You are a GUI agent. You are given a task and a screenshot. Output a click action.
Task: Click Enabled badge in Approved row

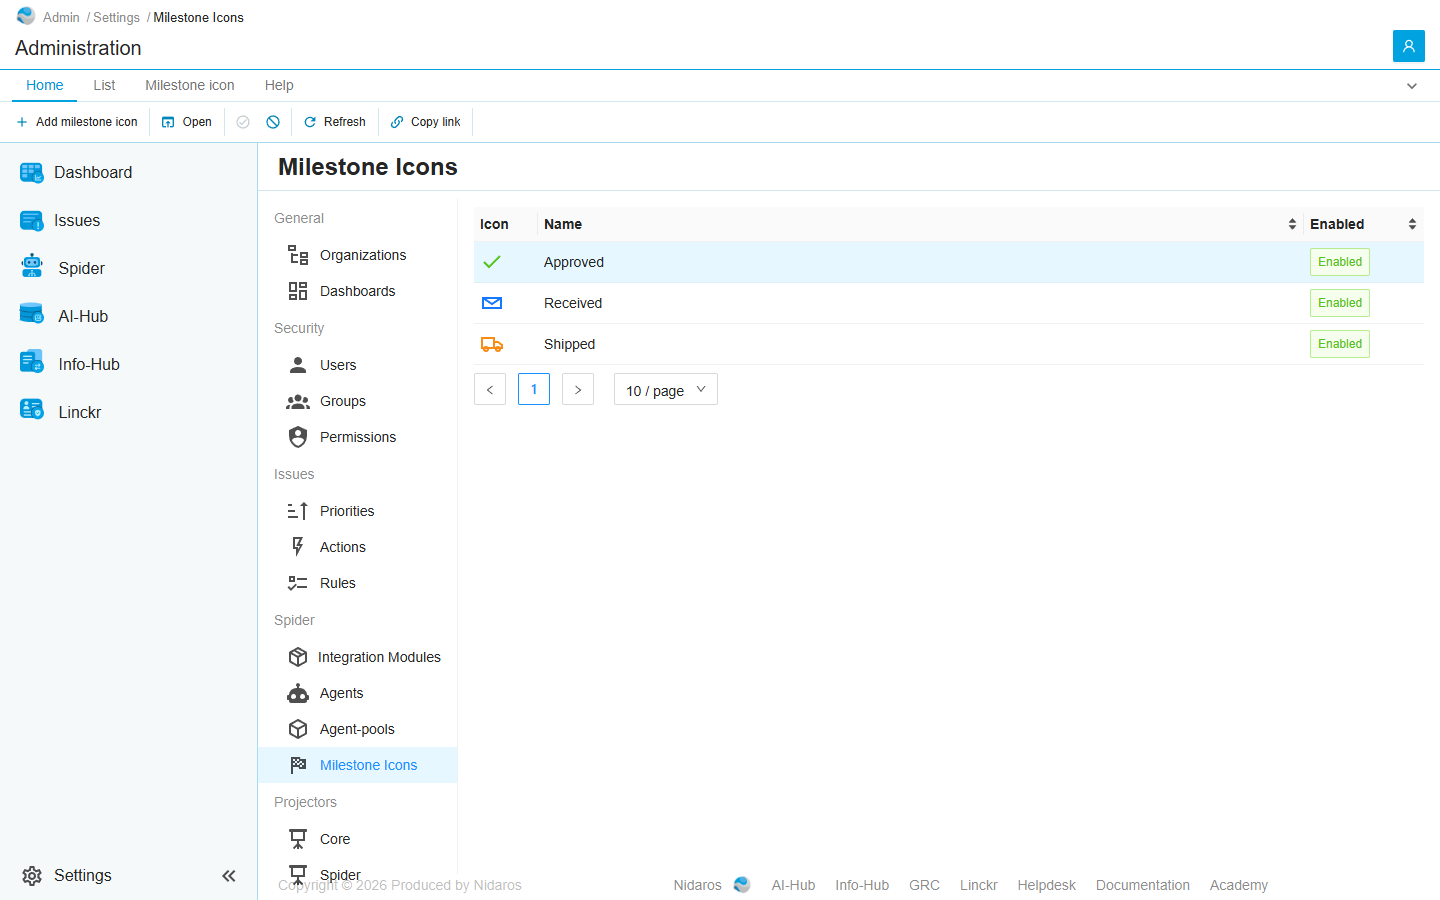[x=1340, y=262]
